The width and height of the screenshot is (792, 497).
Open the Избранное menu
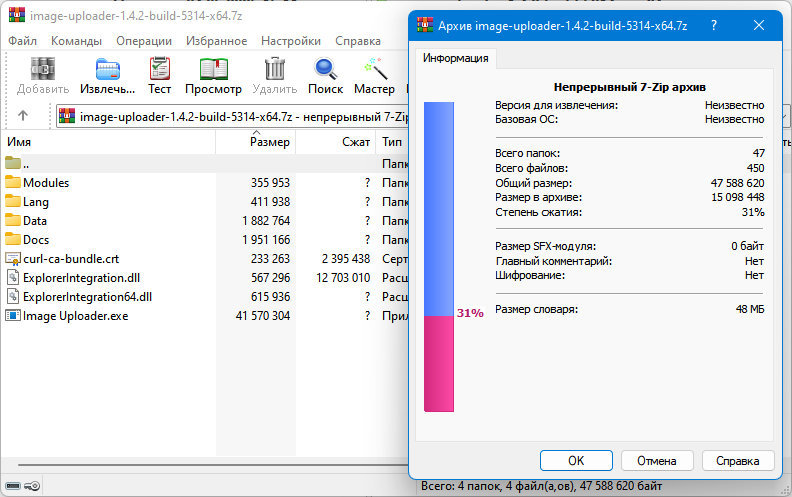[x=216, y=41]
